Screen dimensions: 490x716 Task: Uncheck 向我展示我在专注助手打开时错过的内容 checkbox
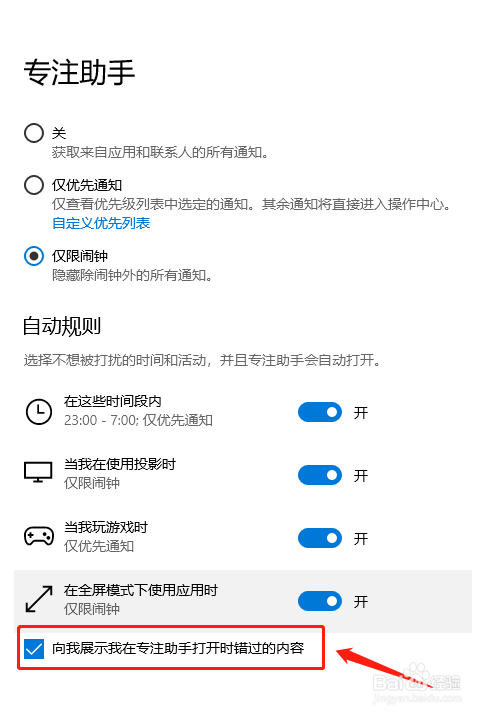[34, 648]
